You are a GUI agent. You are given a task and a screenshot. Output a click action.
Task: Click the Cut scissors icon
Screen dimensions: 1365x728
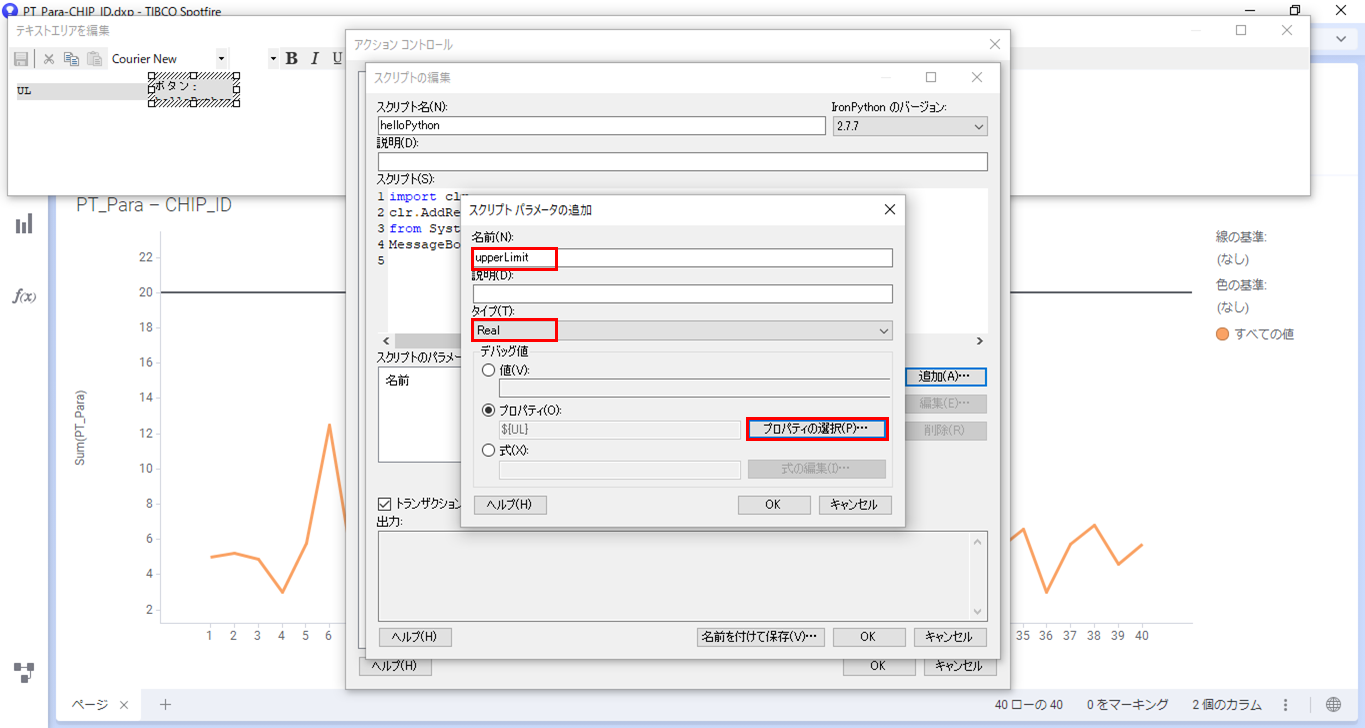48,59
